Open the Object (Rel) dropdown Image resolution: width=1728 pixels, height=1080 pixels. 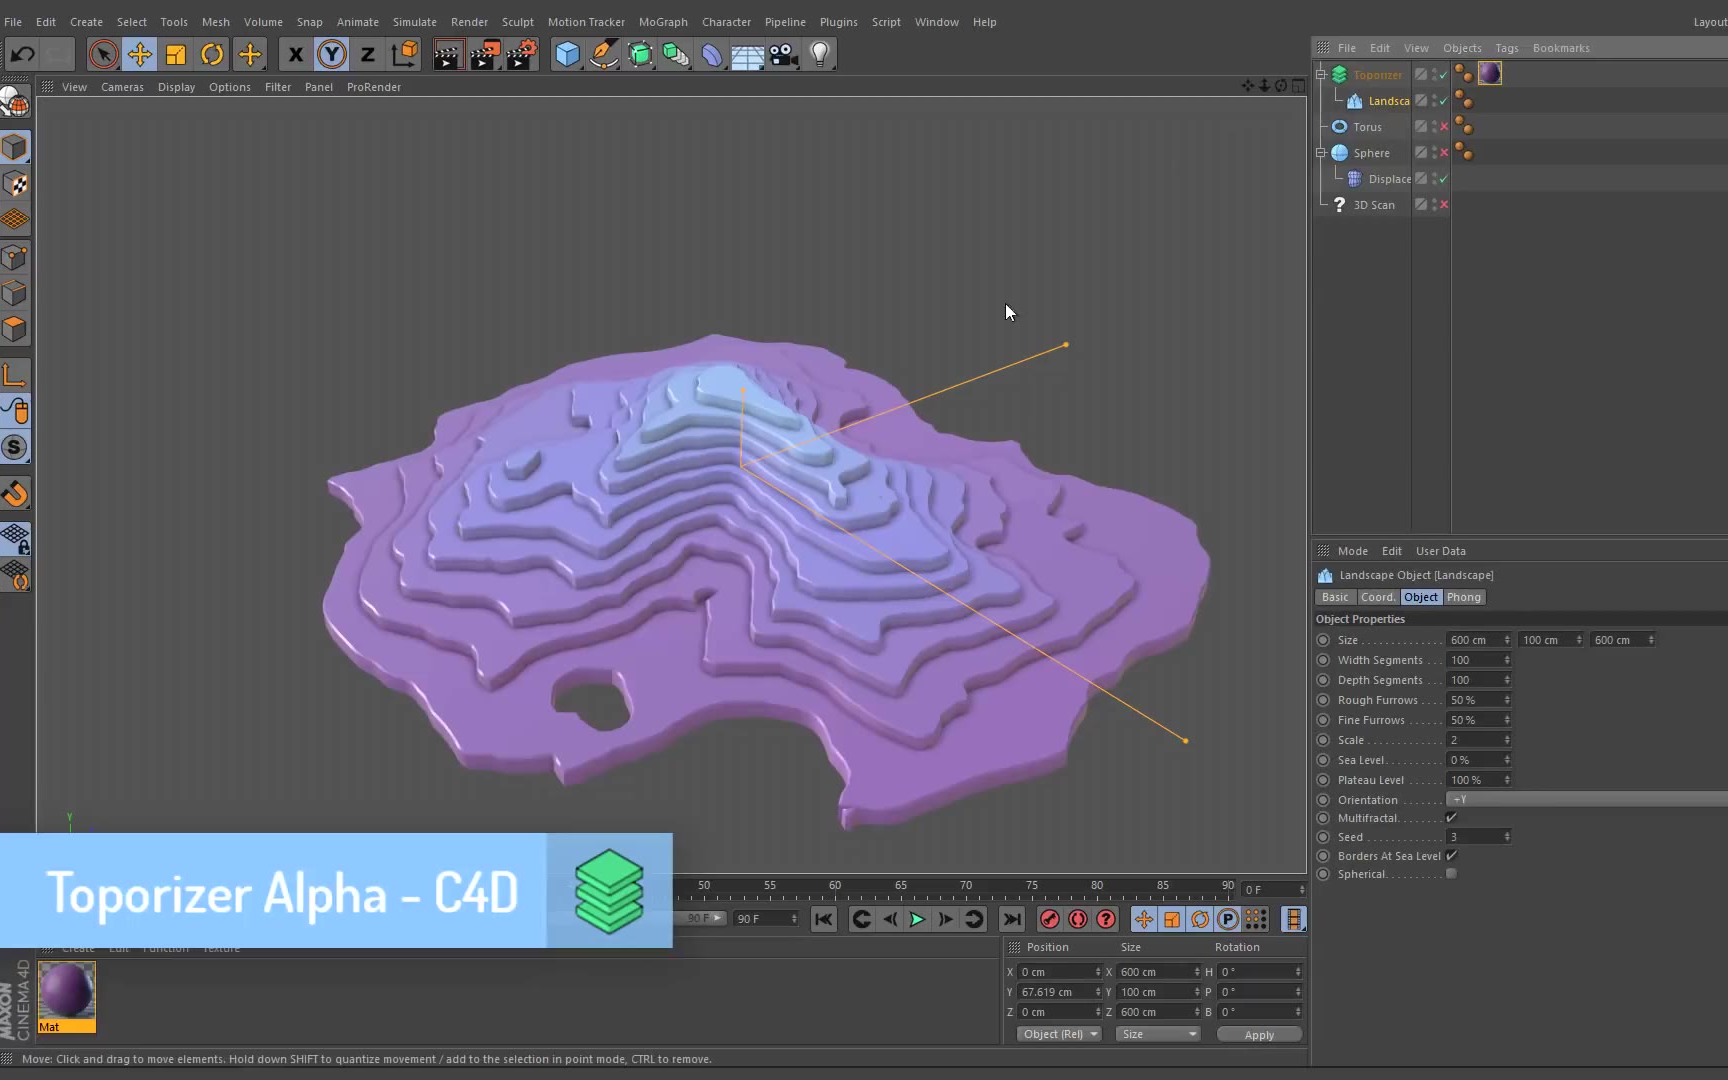click(1059, 1034)
